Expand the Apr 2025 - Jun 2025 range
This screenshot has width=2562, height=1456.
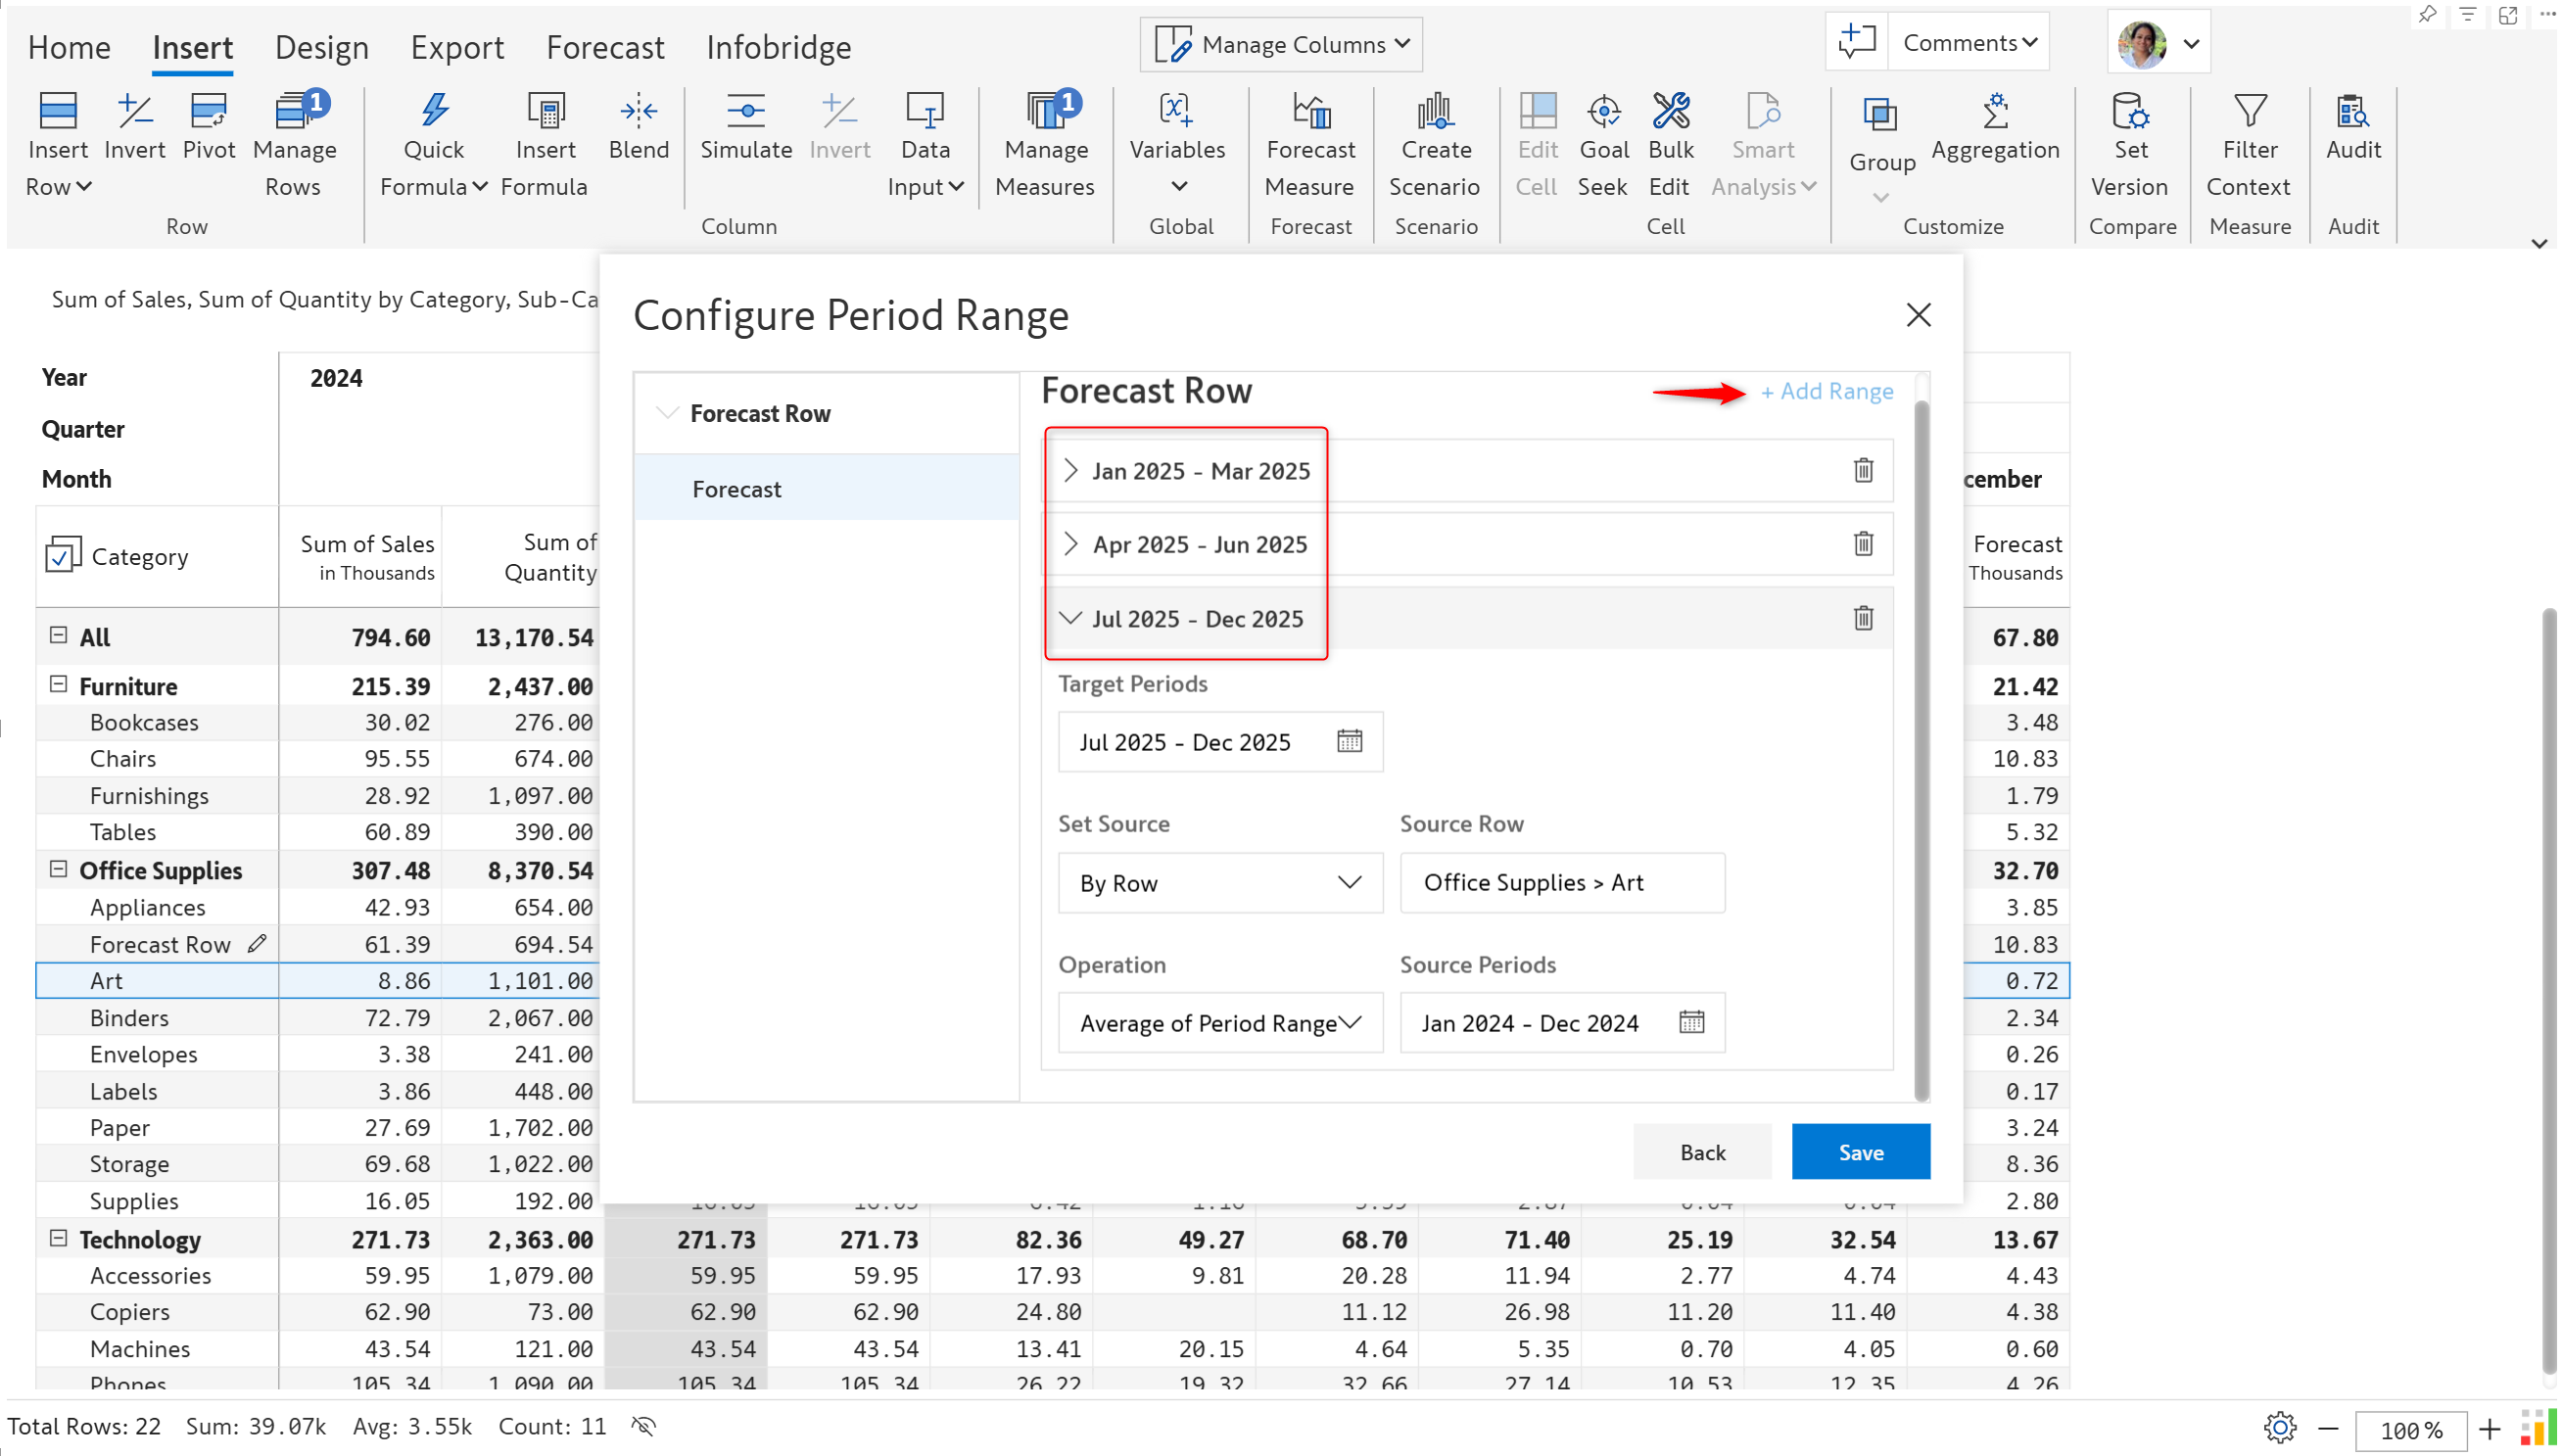[x=1070, y=544]
